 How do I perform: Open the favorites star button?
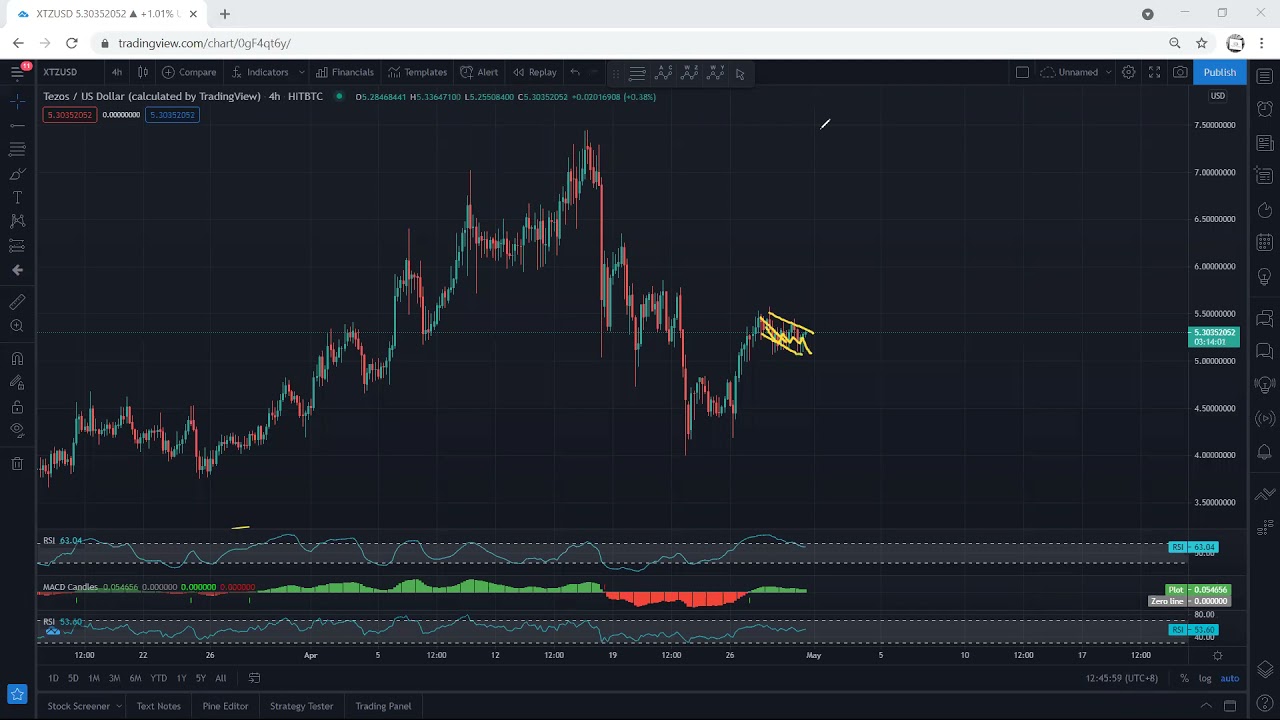pos(17,693)
